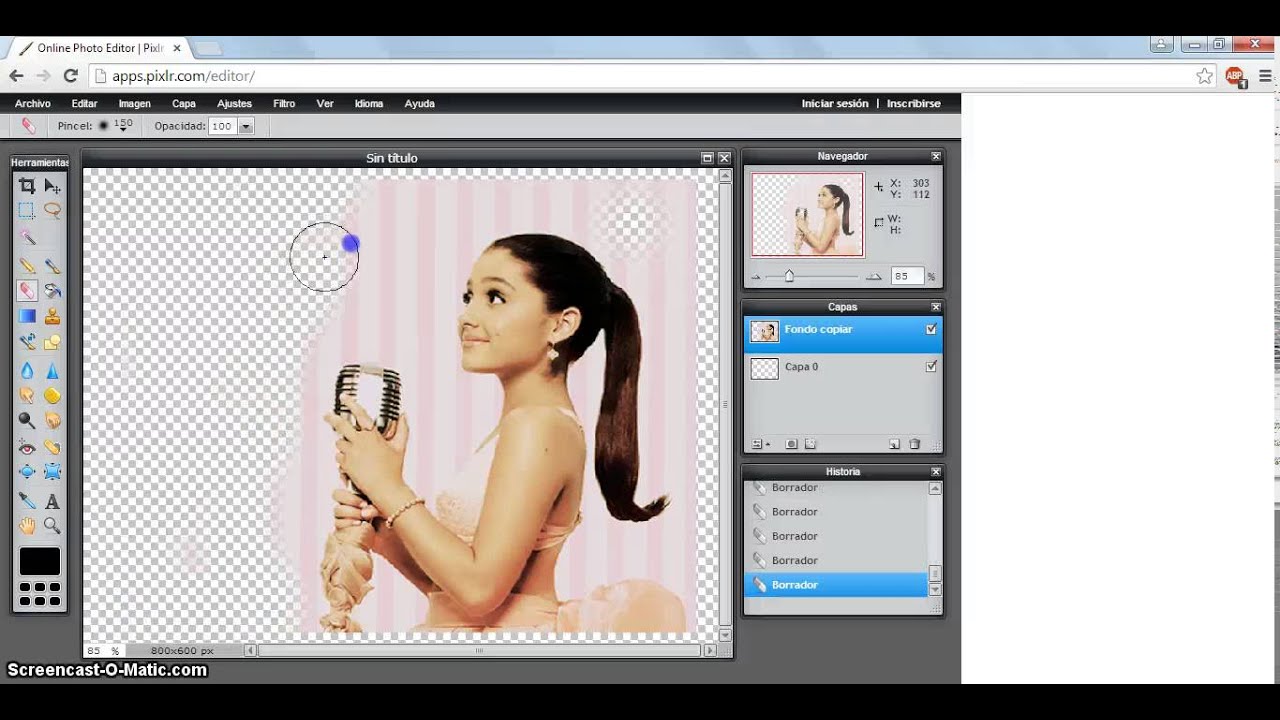Screen dimensions: 1280x720
Task: Create new layer in Capas panel
Action: [894, 444]
